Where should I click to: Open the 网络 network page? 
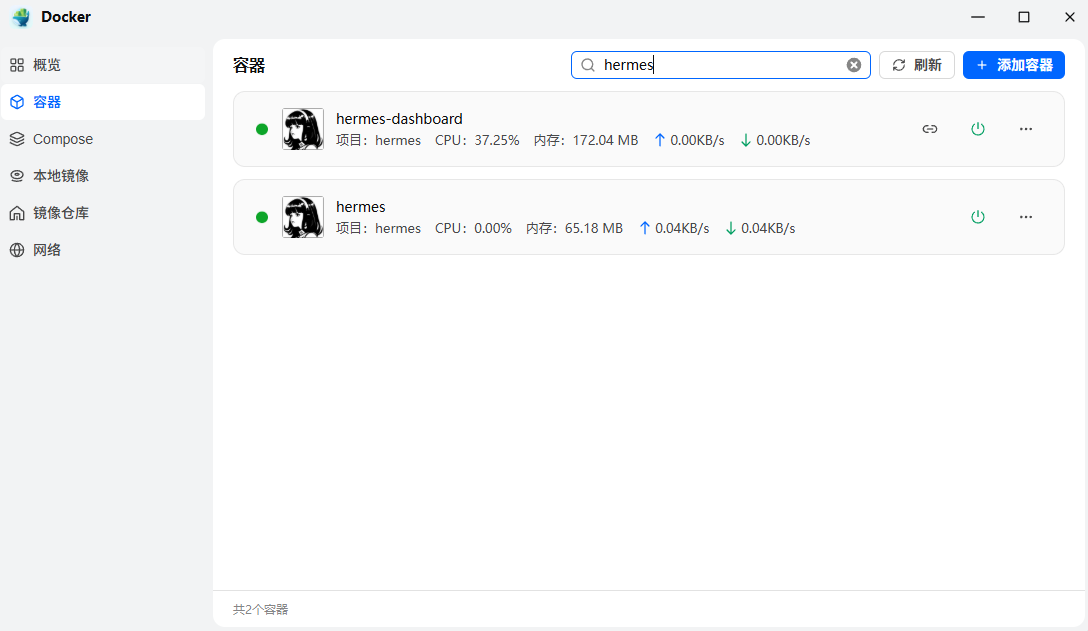tap(103, 250)
